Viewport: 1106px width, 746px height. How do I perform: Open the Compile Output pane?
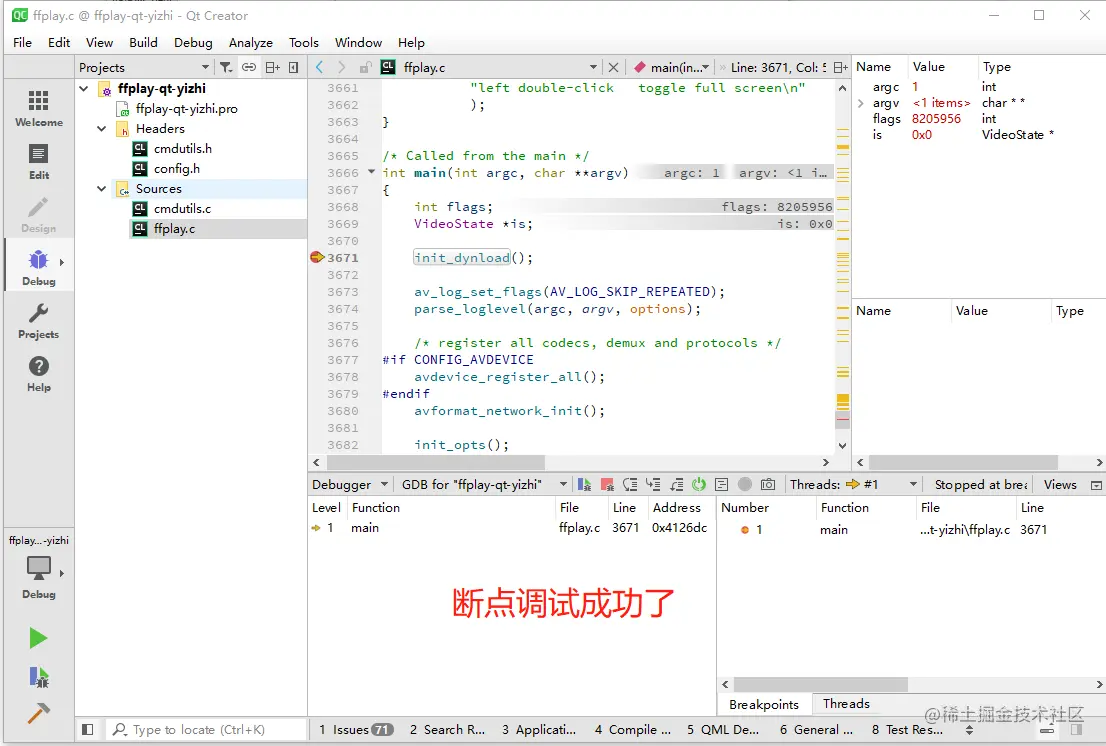(x=633, y=730)
